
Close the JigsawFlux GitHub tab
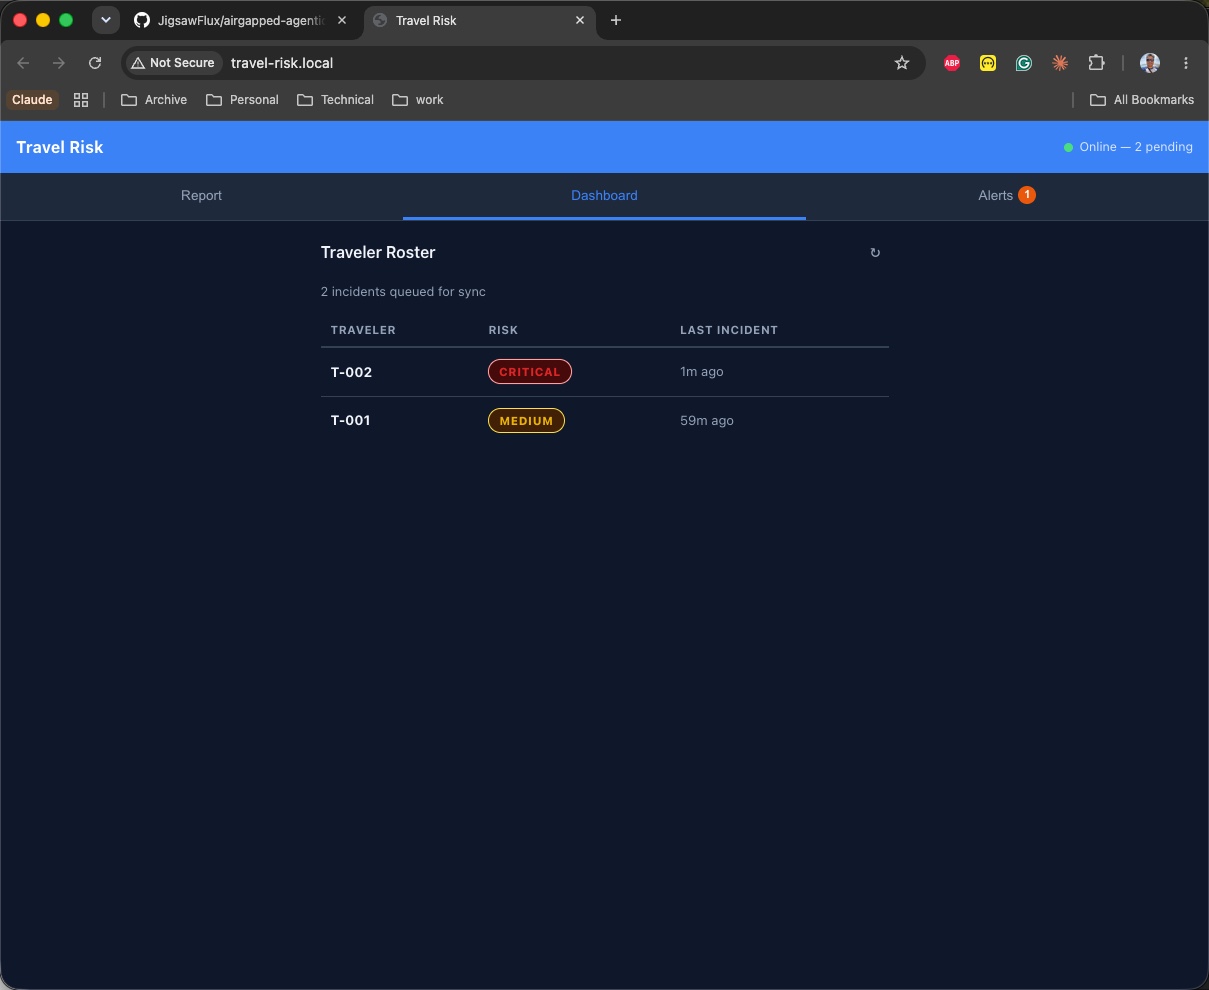(342, 20)
